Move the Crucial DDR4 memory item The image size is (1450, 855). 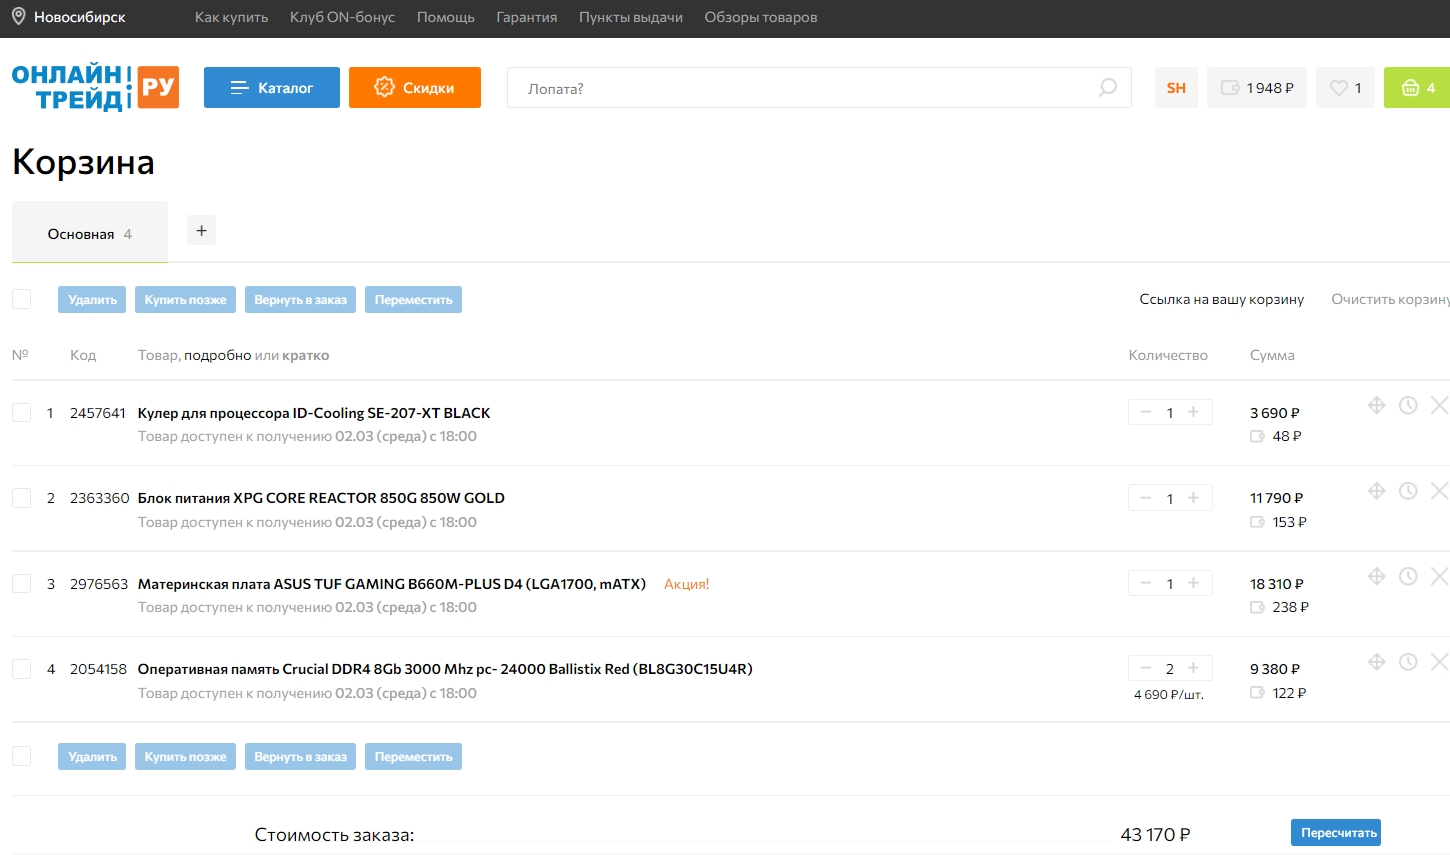point(1377,662)
